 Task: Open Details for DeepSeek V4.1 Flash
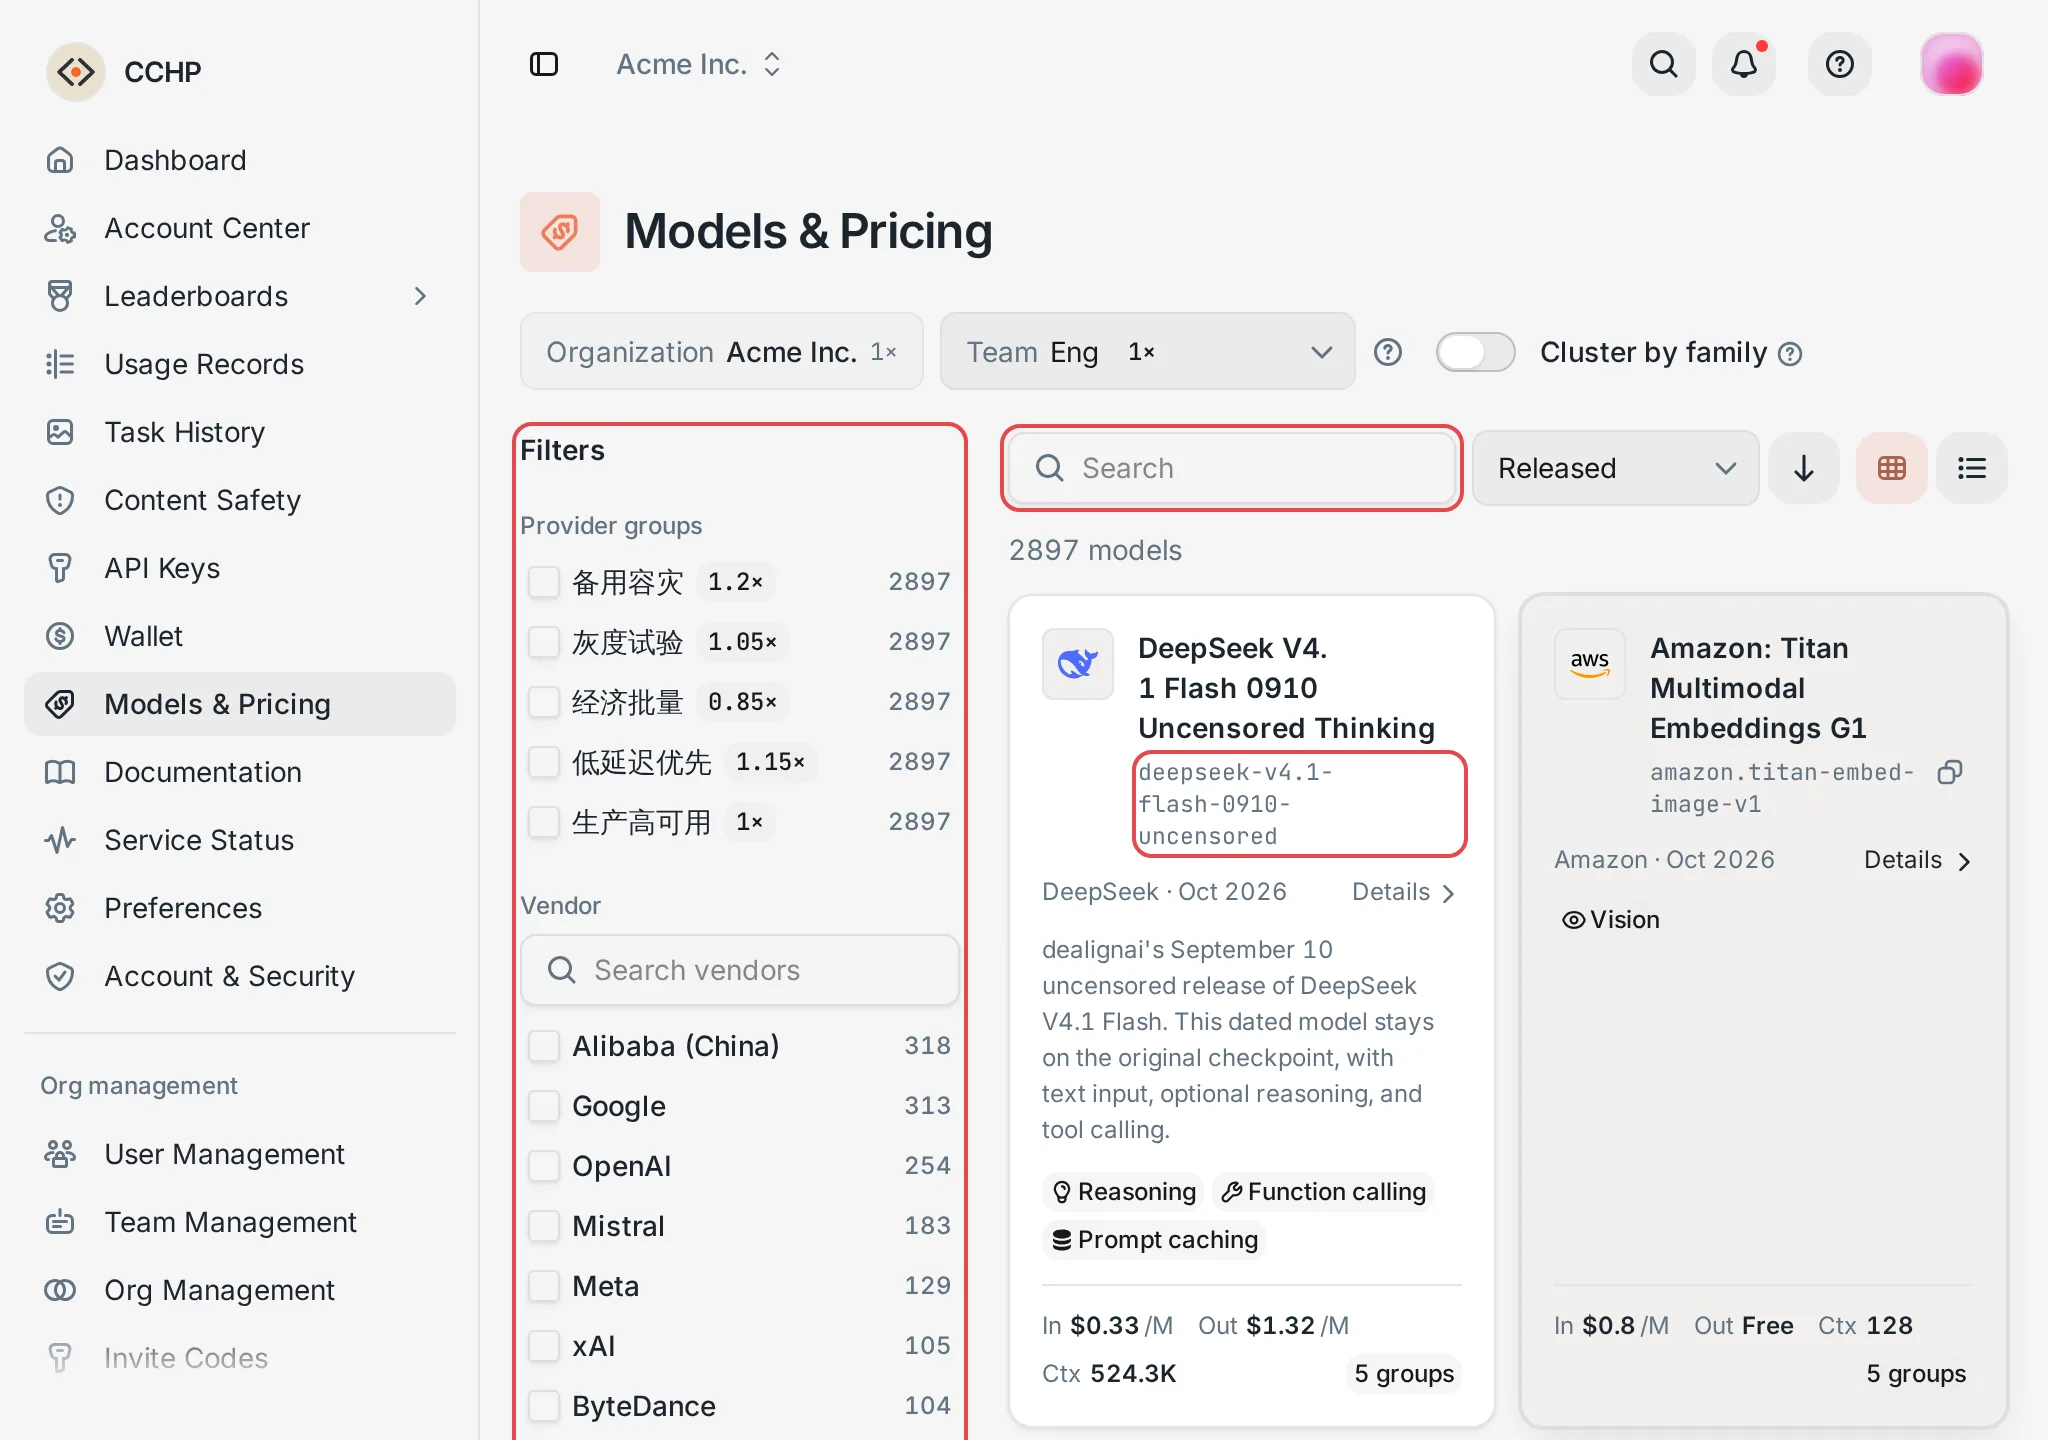(x=1404, y=892)
